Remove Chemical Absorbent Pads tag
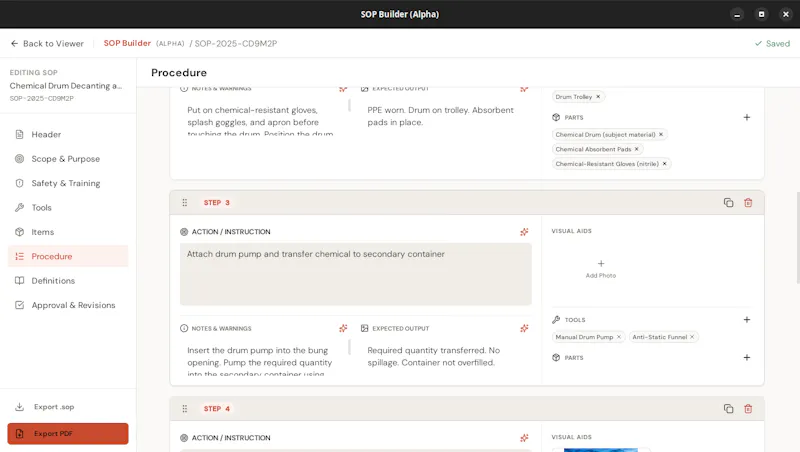800x452 pixels. pyautogui.click(x=636, y=149)
